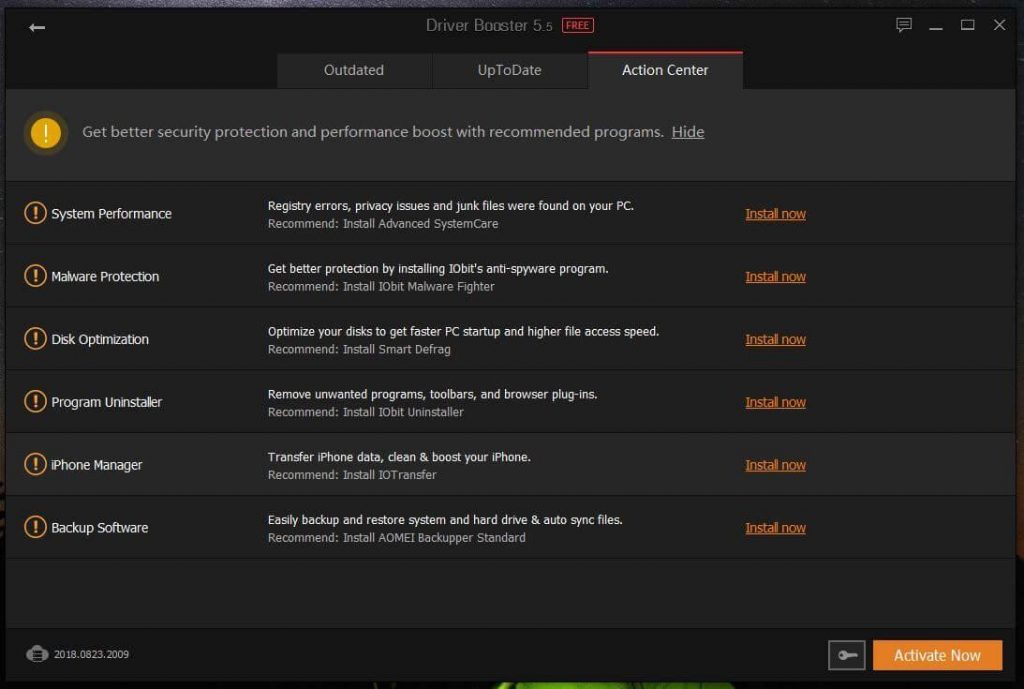
Task: Click the license key icon button
Action: click(846, 655)
